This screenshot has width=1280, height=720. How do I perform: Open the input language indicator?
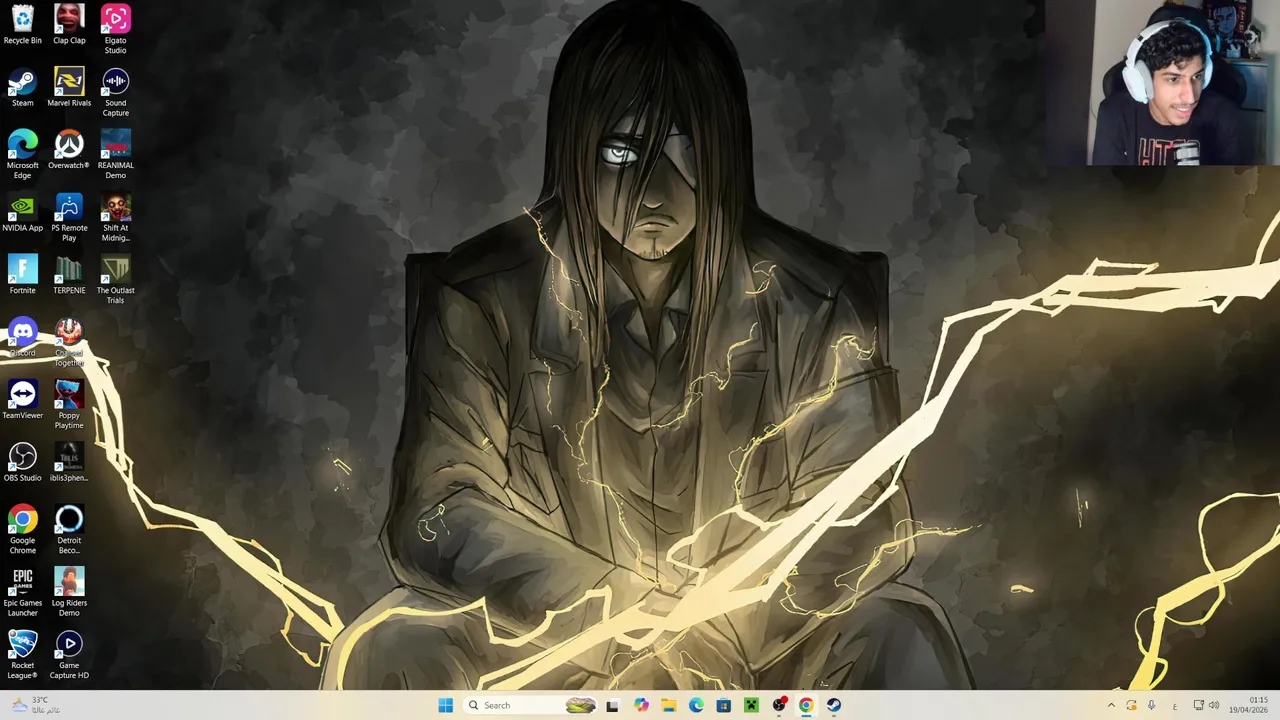pyautogui.click(x=1175, y=705)
